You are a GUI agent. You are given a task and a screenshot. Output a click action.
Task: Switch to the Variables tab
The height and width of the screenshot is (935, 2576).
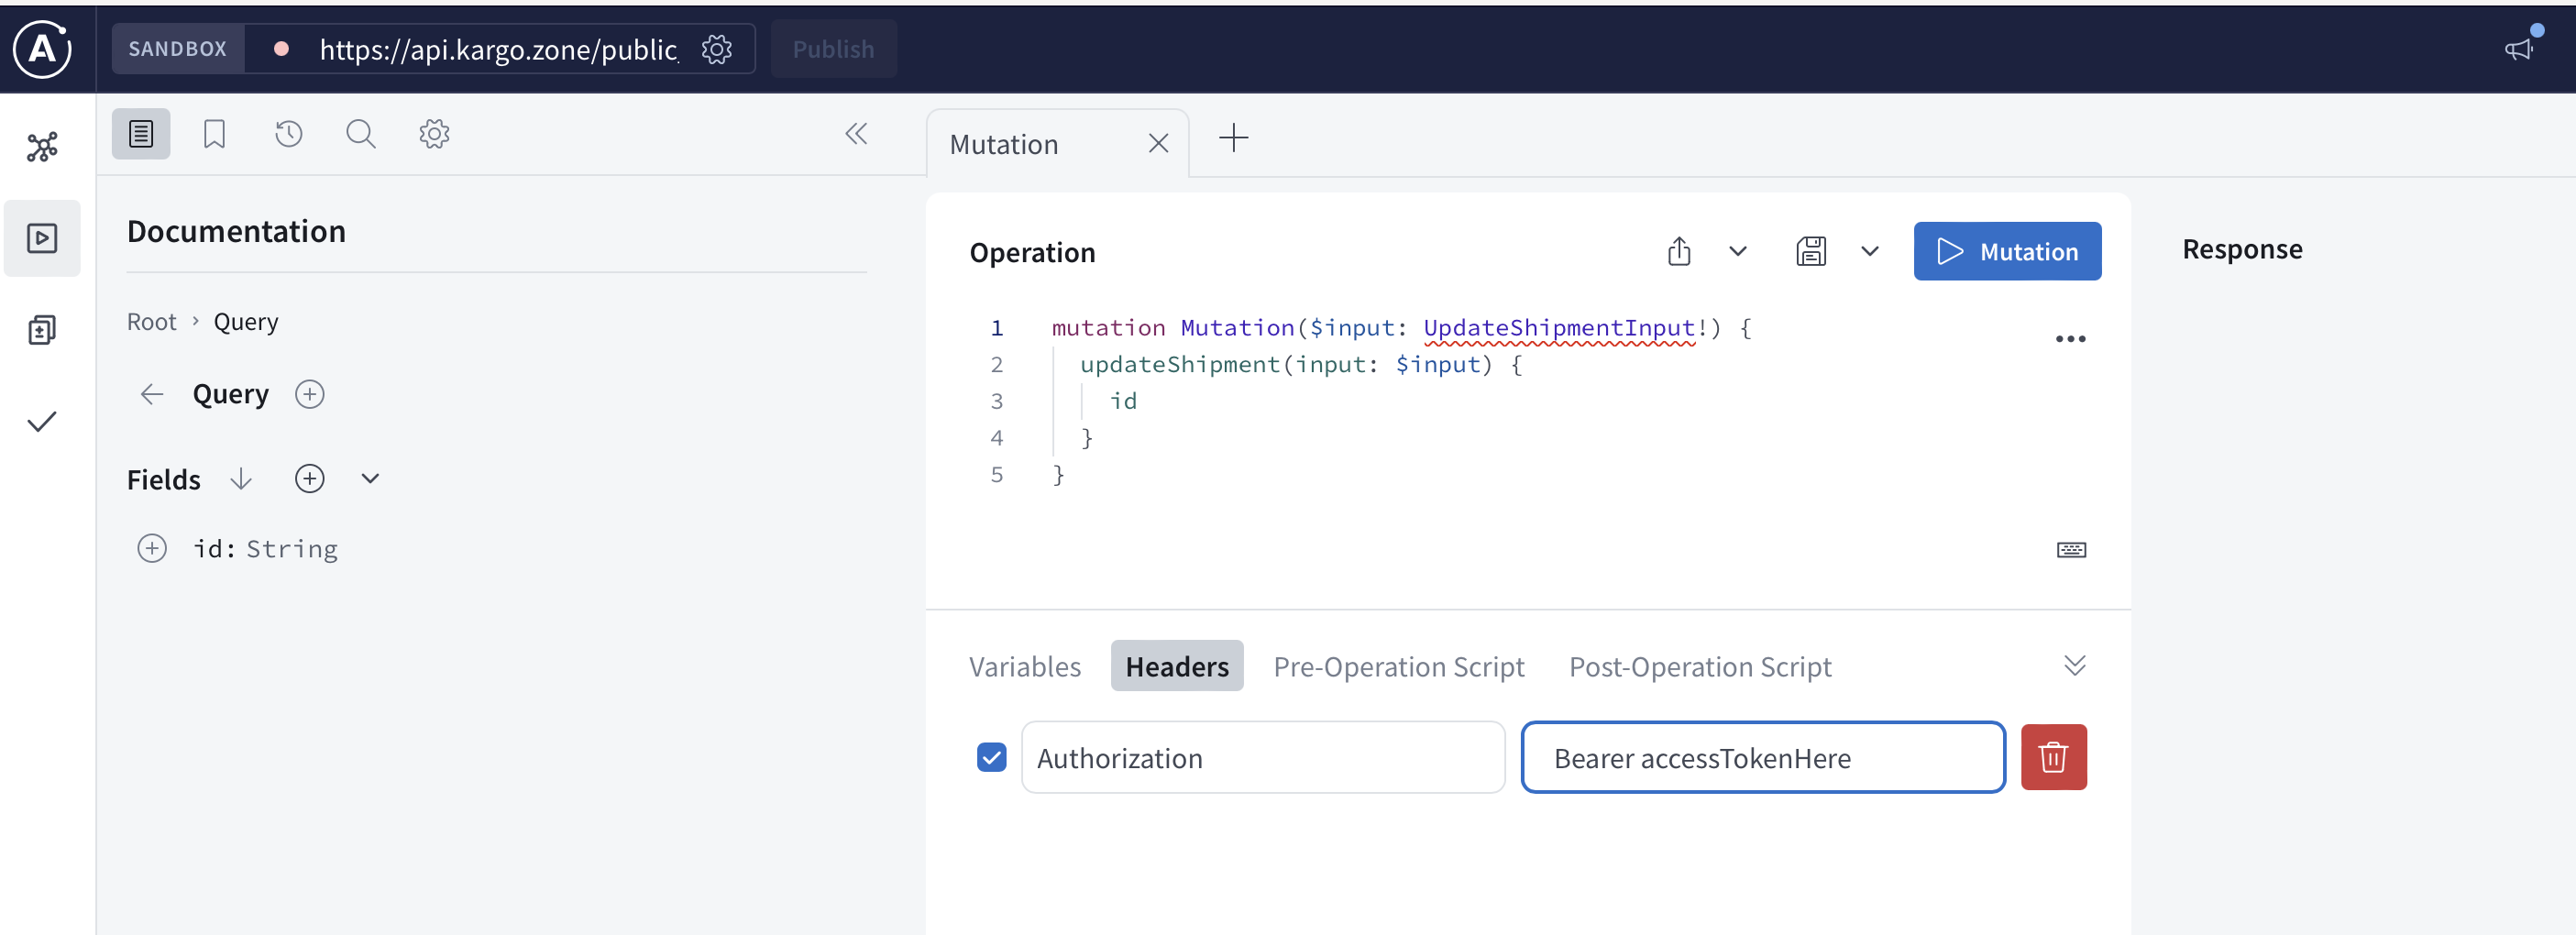[1024, 665]
